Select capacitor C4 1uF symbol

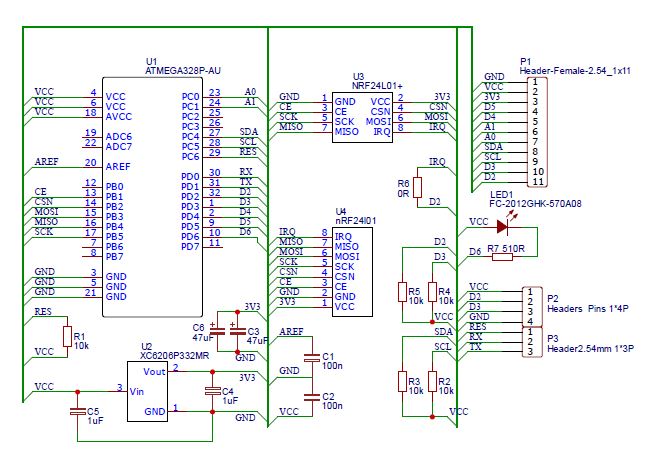212,392
